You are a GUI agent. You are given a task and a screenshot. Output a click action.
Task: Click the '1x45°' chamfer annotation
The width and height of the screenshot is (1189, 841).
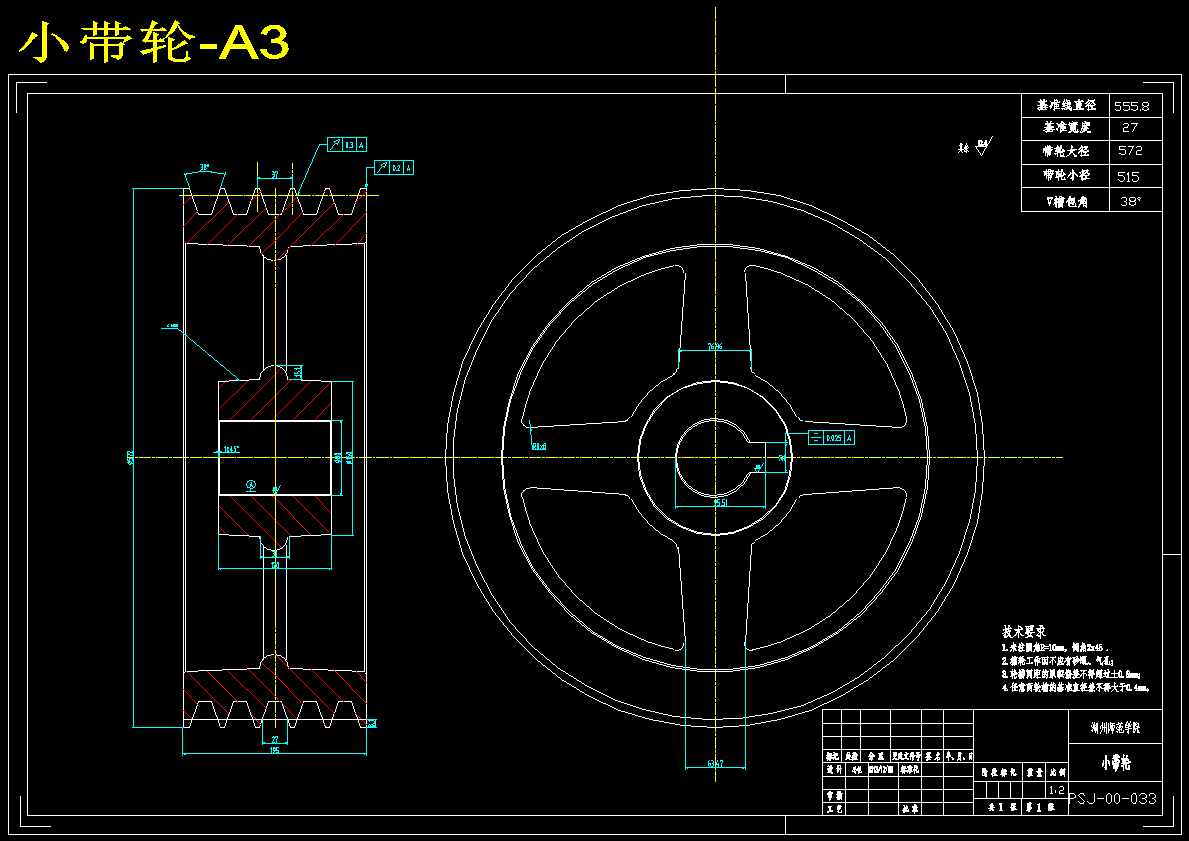[x=230, y=450]
